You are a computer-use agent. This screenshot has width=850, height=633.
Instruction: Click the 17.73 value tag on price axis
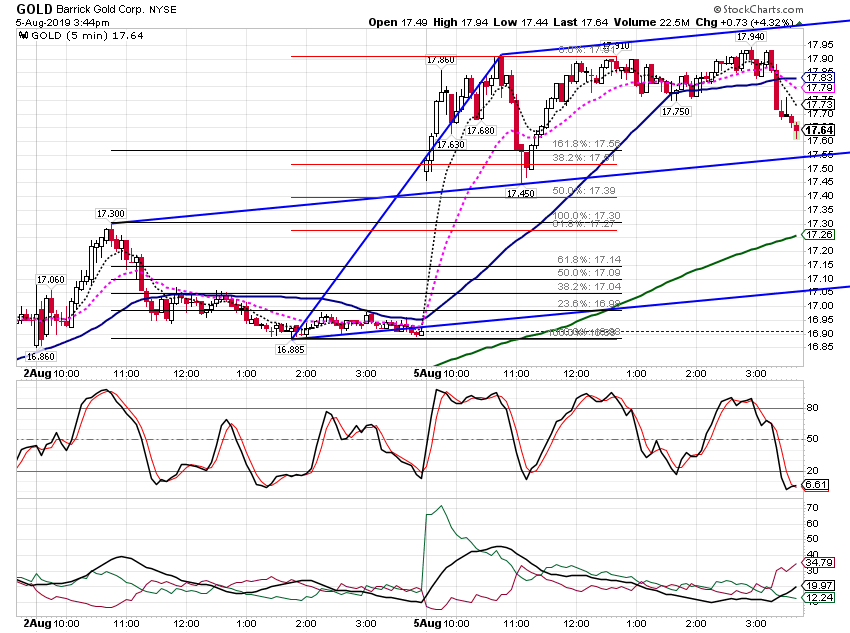(819, 104)
